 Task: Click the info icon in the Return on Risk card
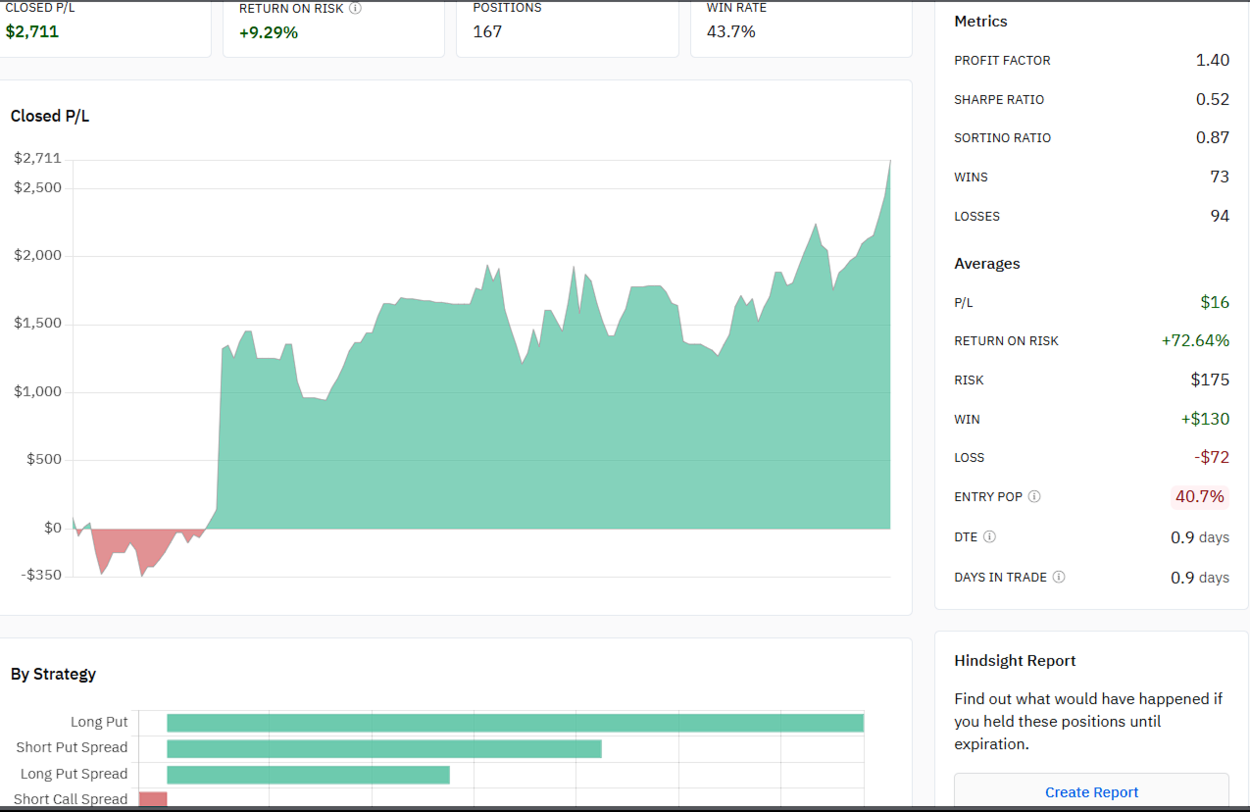click(357, 8)
